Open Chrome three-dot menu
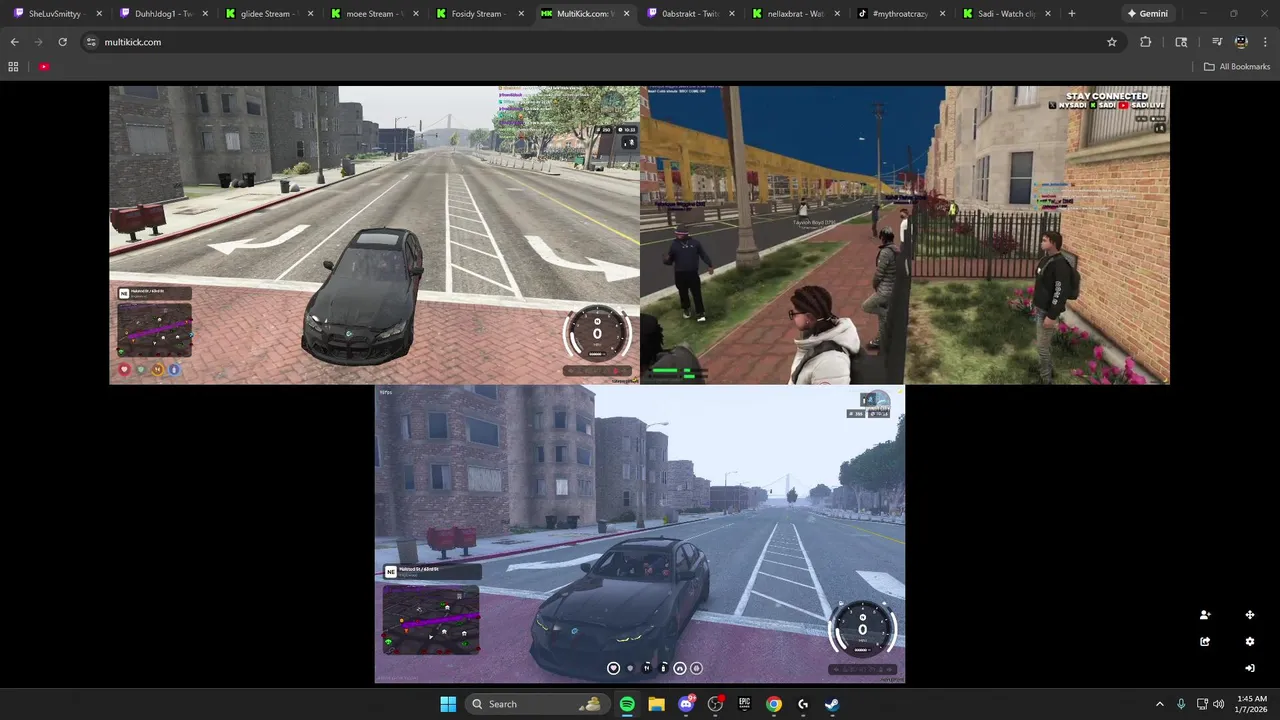The image size is (1280, 720). [x=1265, y=42]
